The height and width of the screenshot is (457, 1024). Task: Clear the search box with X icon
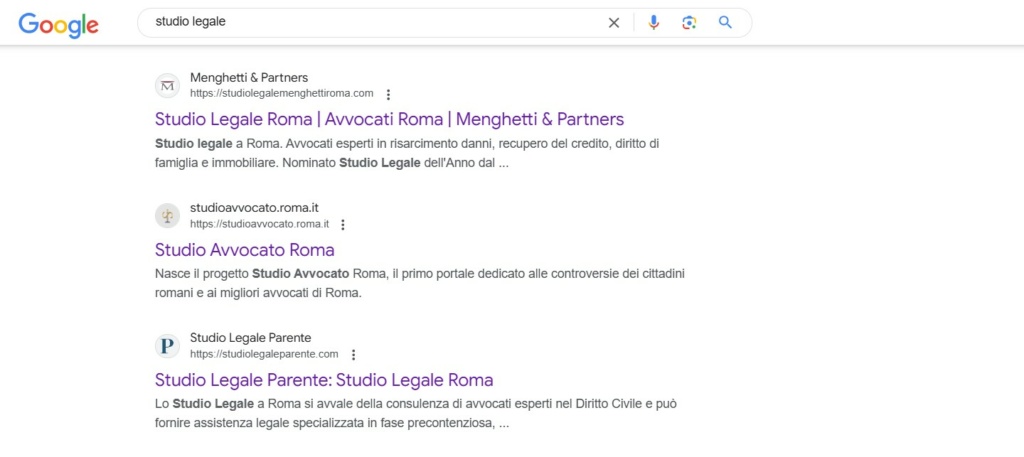tap(614, 23)
